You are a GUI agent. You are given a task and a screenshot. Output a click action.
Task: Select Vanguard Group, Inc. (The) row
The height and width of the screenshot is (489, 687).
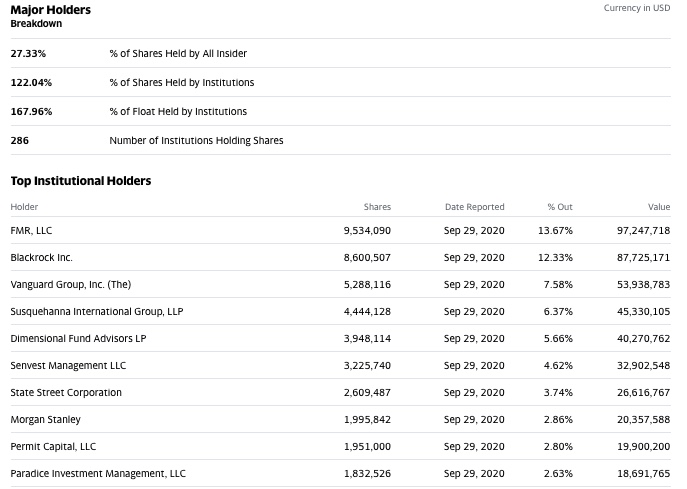[x=70, y=285]
